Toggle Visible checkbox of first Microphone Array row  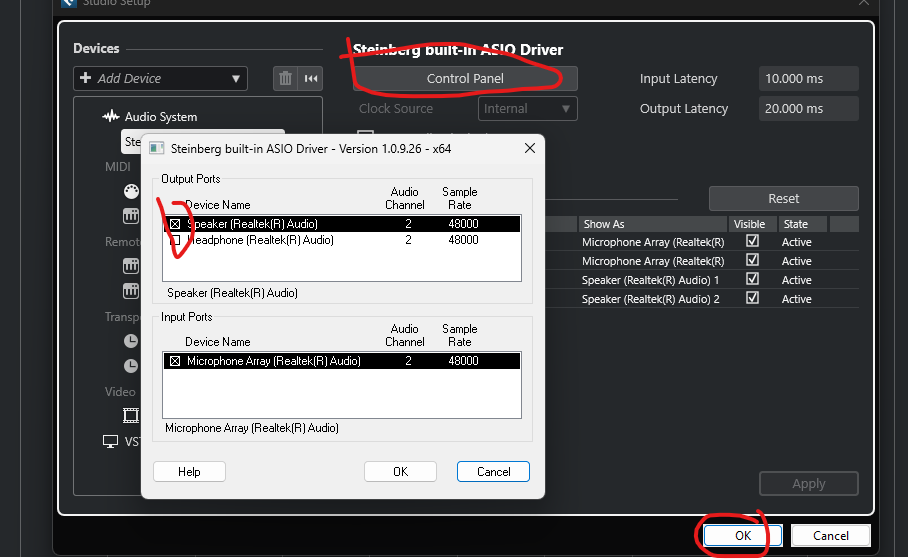752,240
